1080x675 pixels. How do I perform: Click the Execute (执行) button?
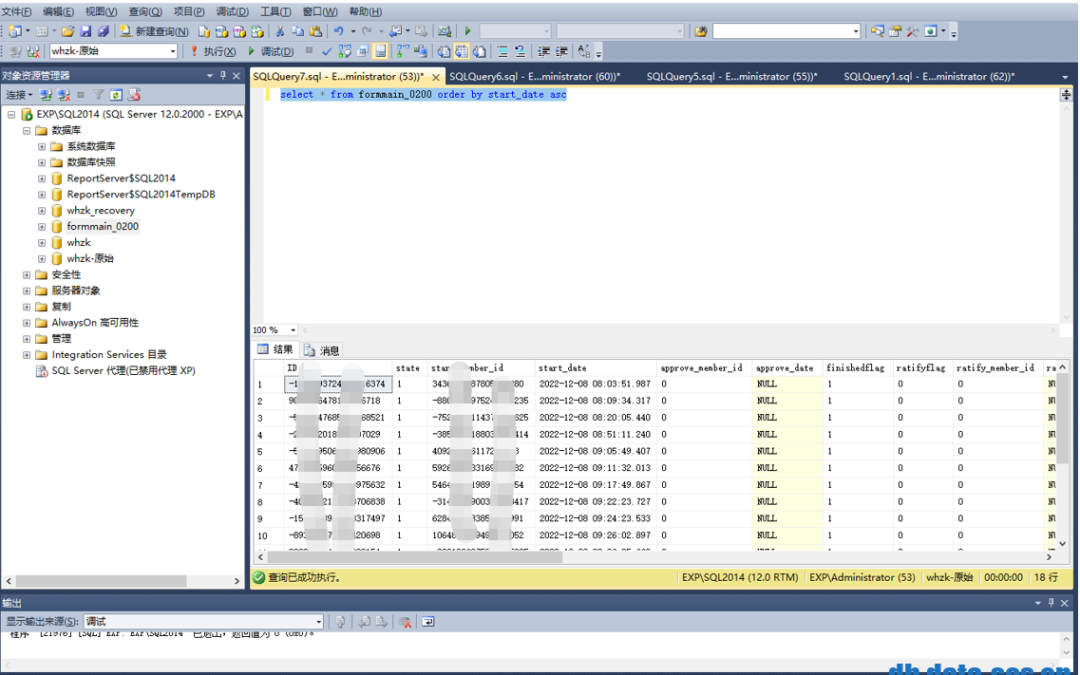click(214, 51)
